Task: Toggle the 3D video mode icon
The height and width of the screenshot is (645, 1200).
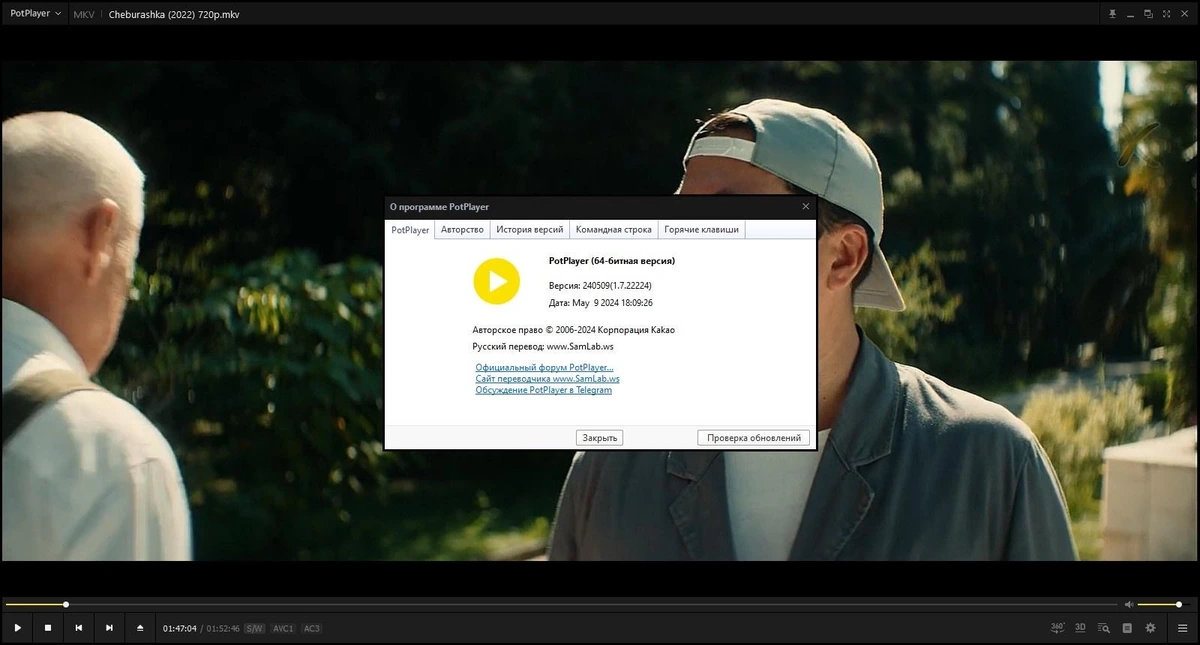Action: tap(1080, 628)
